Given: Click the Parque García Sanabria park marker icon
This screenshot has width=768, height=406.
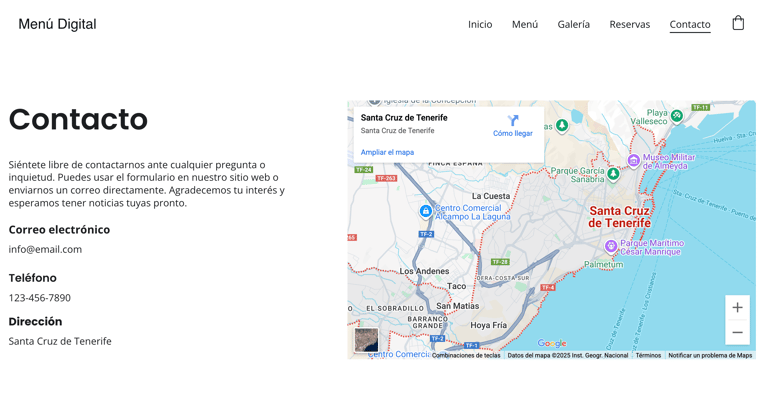Looking at the screenshot, I should pyautogui.click(x=613, y=173).
